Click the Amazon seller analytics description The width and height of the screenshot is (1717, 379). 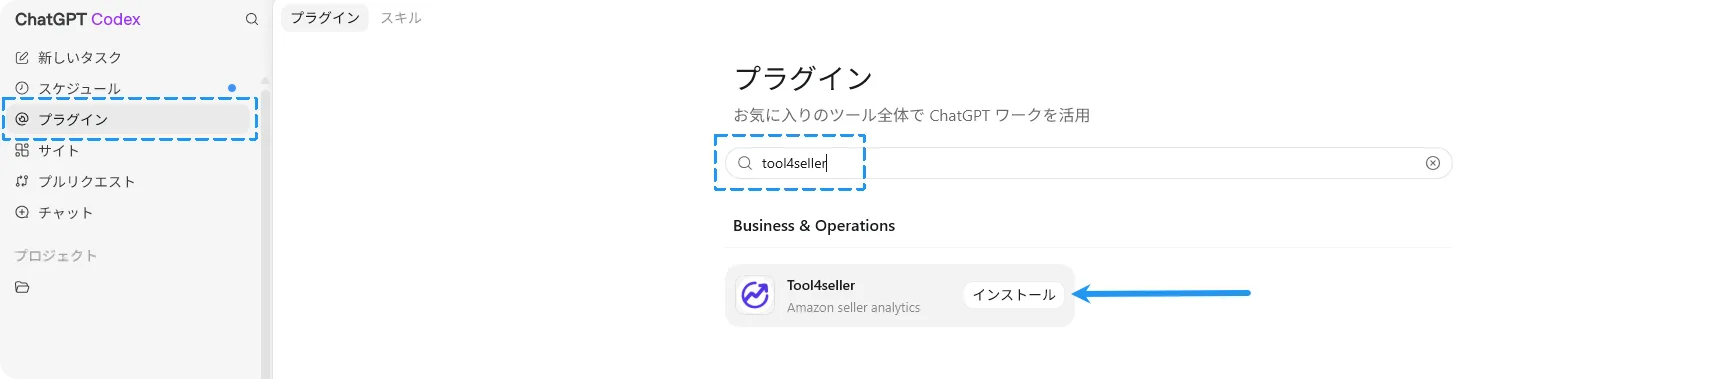pyautogui.click(x=853, y=308)
